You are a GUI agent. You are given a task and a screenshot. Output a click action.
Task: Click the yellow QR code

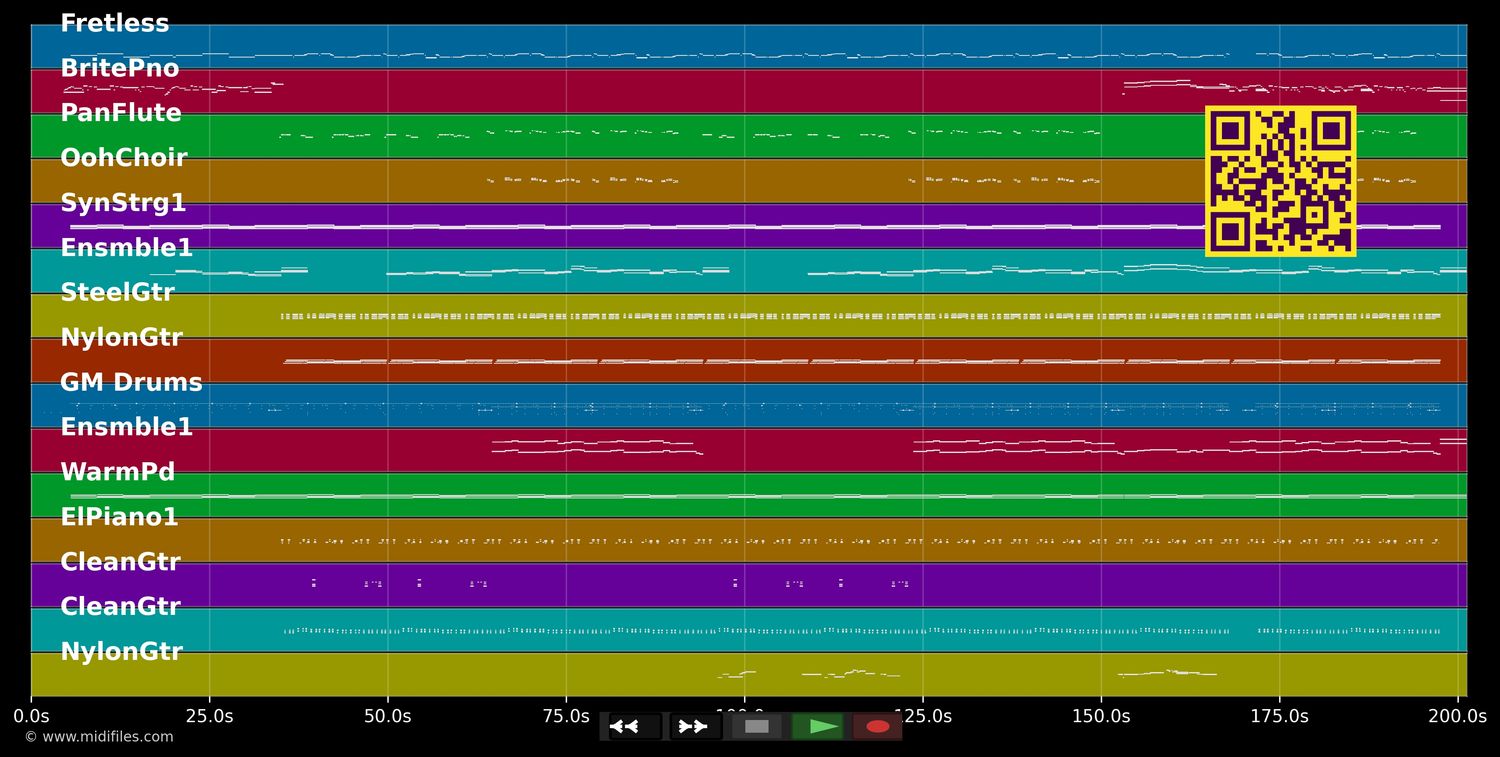tap(1280, 181)
